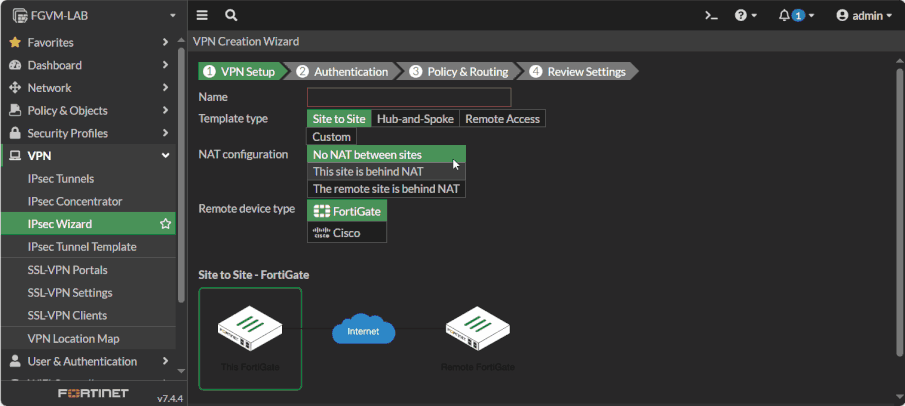
Task: Click the Security Profiles lock icon
Action: pos(15,133)
